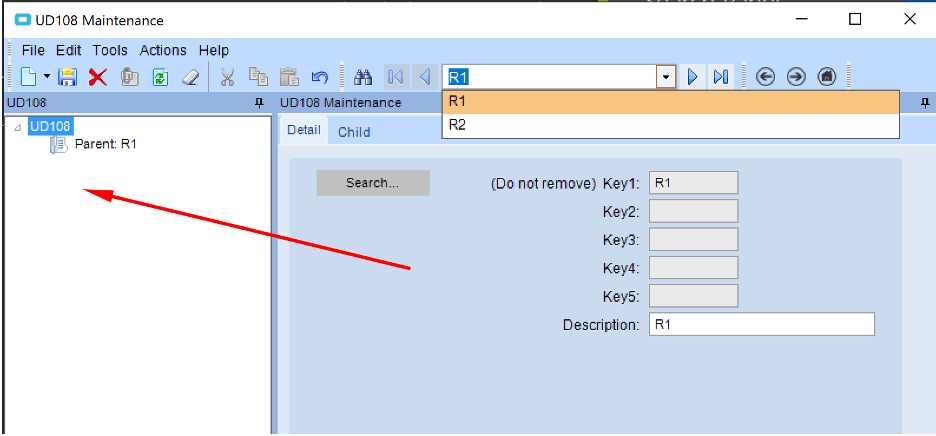Screen dimensions: 936x436
Task: Click the Cut scissors icon
Action: pos(227,77)
